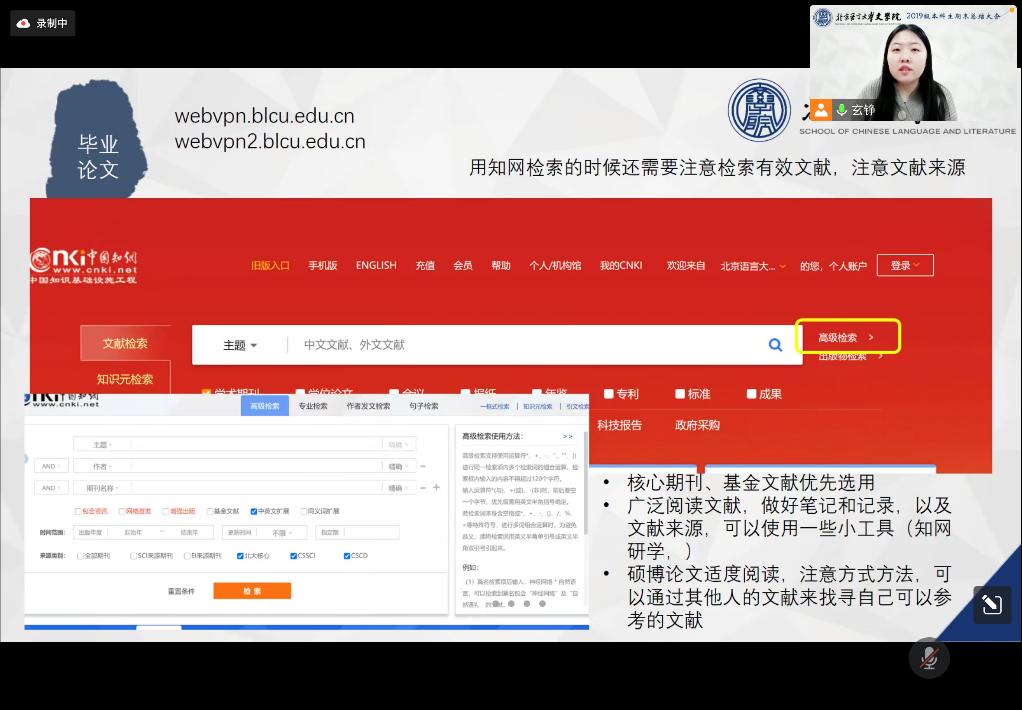Check the 网络首发 checkbox

coord(122,512)
